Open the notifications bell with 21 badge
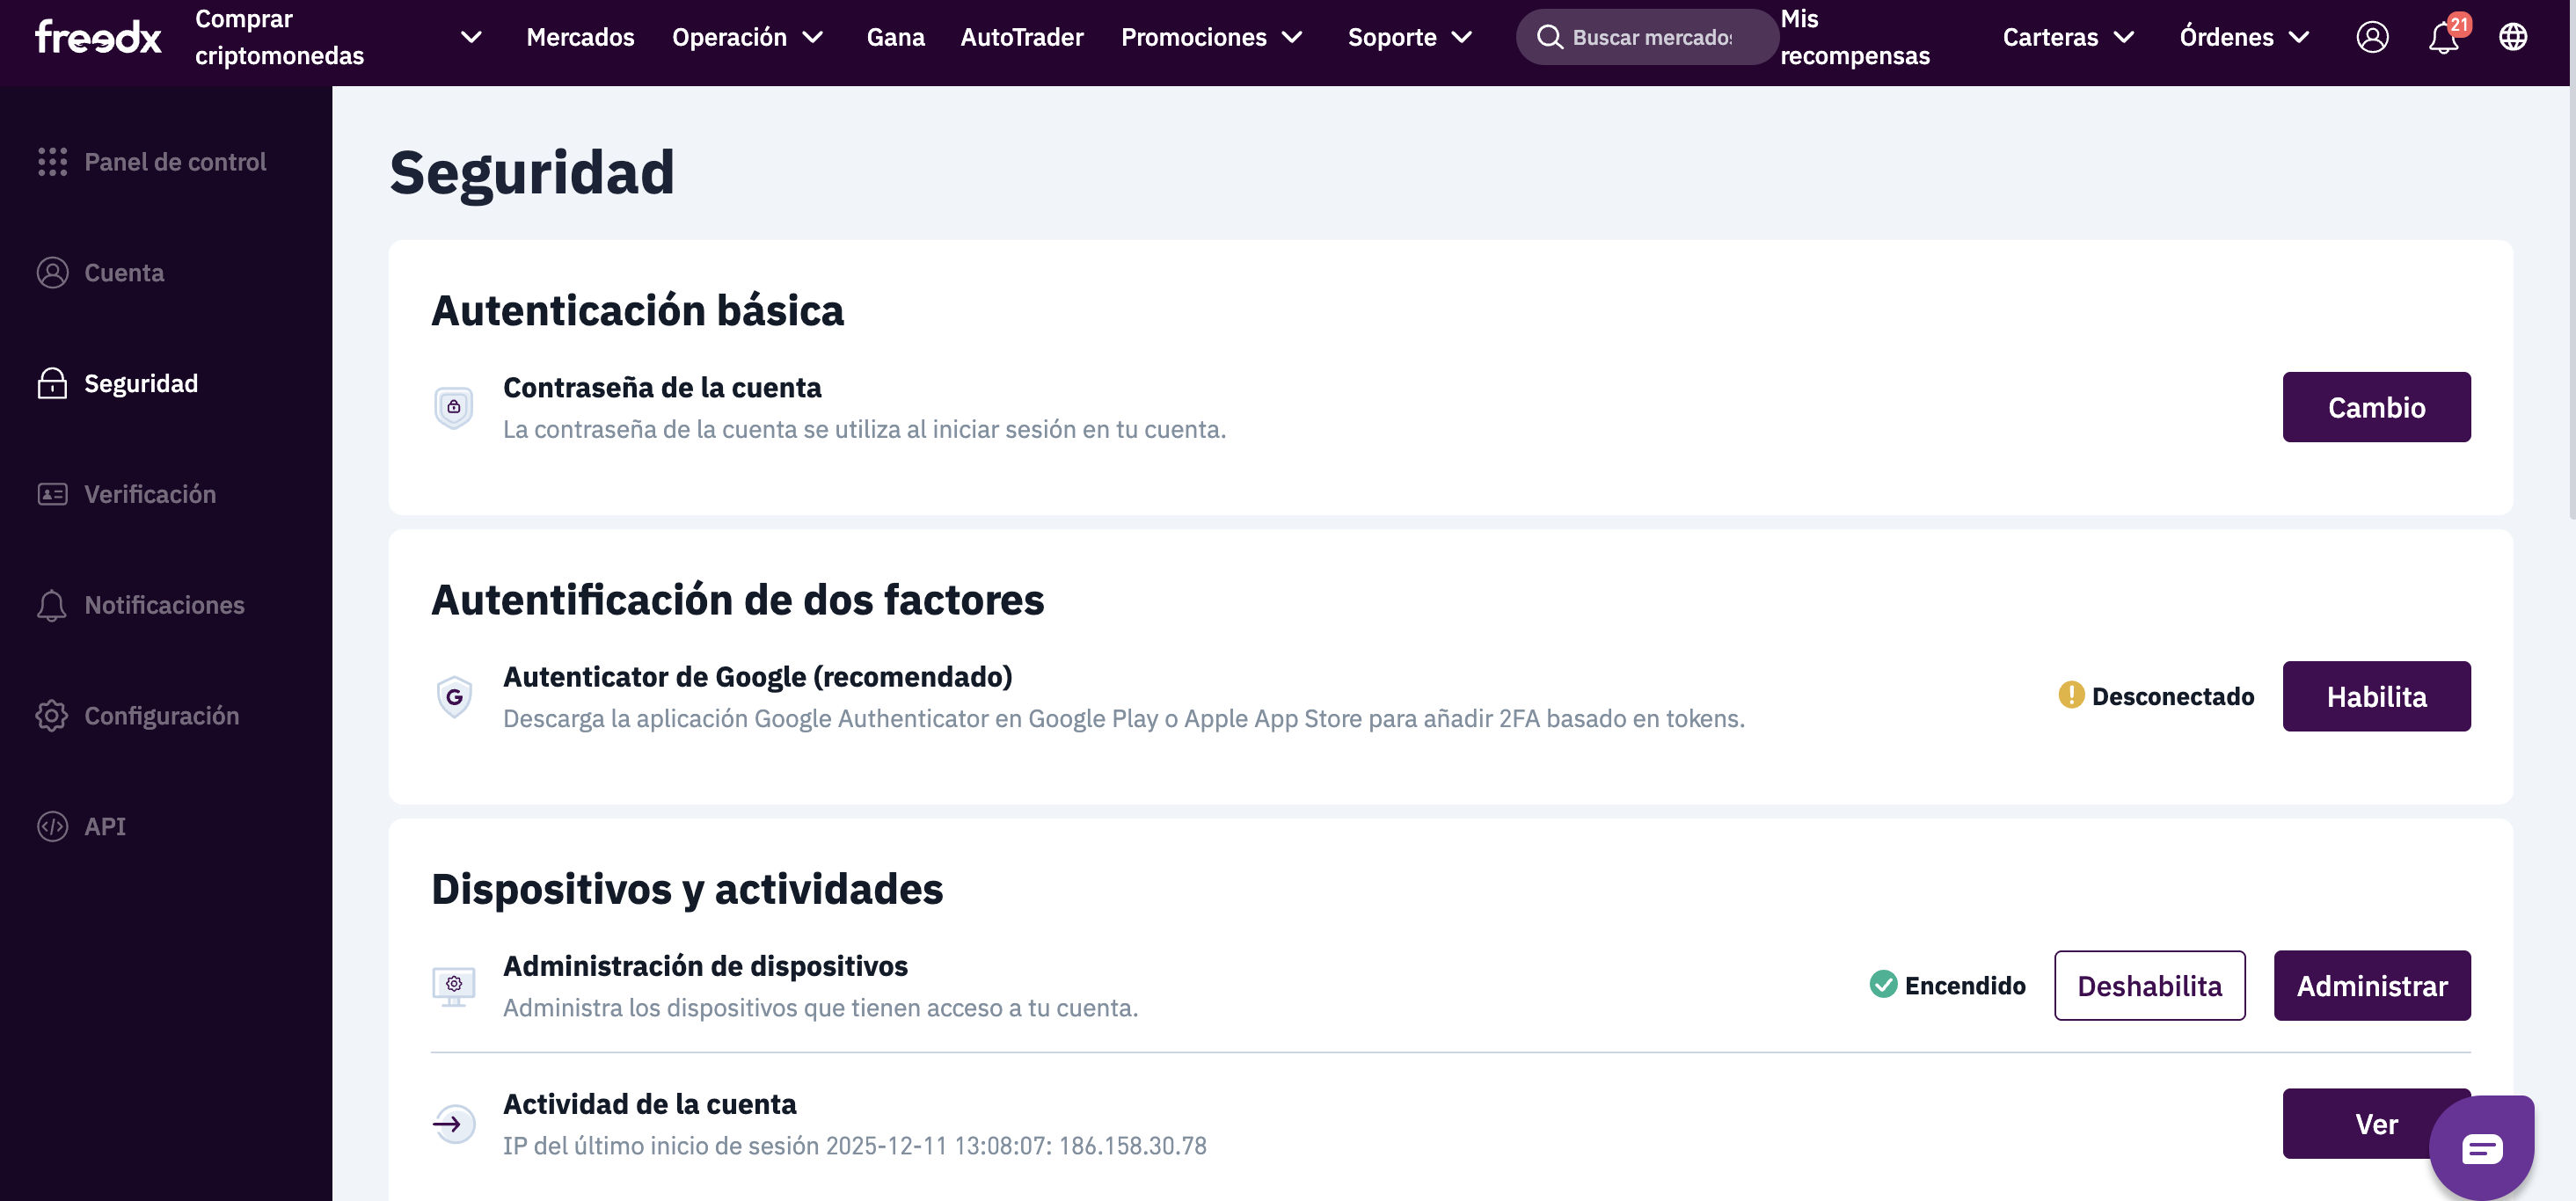Viewport: 2576px width, 1201px height. (2446, 35)
